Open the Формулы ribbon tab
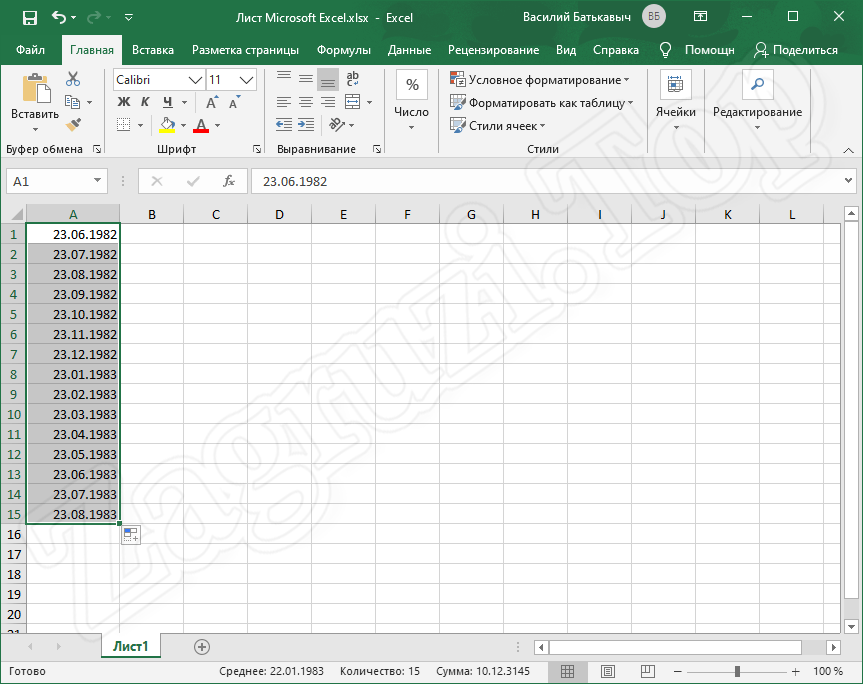 tap(343, 50)
